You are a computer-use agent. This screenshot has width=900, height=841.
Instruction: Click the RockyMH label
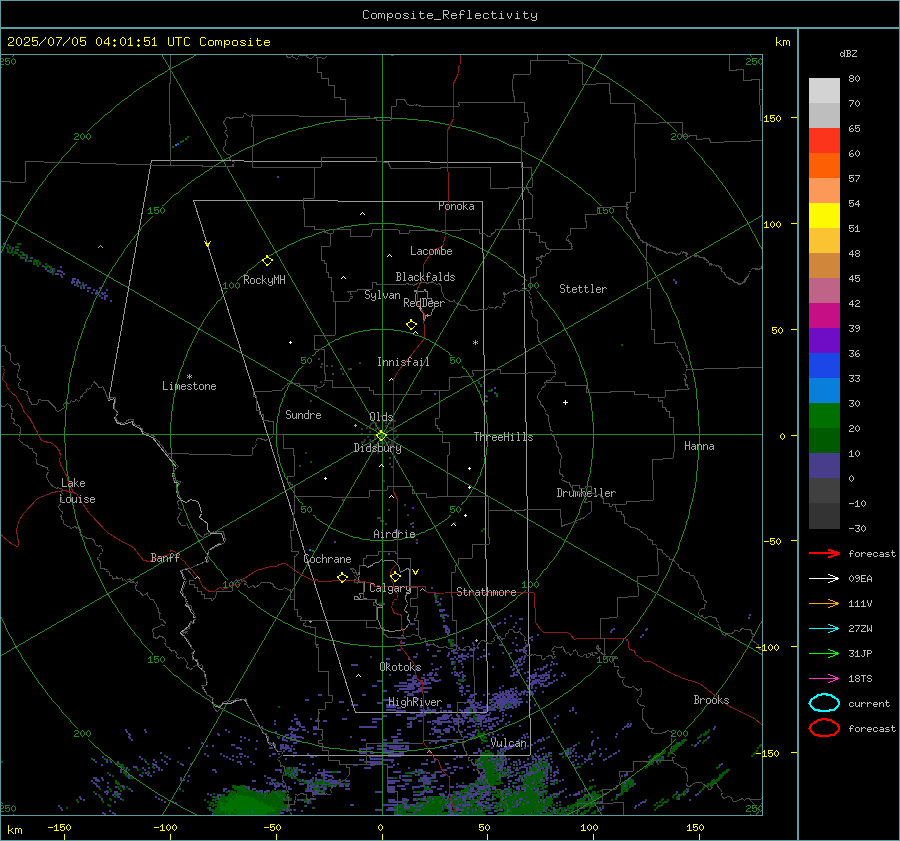pyautogui.click(x=264, y=280)
